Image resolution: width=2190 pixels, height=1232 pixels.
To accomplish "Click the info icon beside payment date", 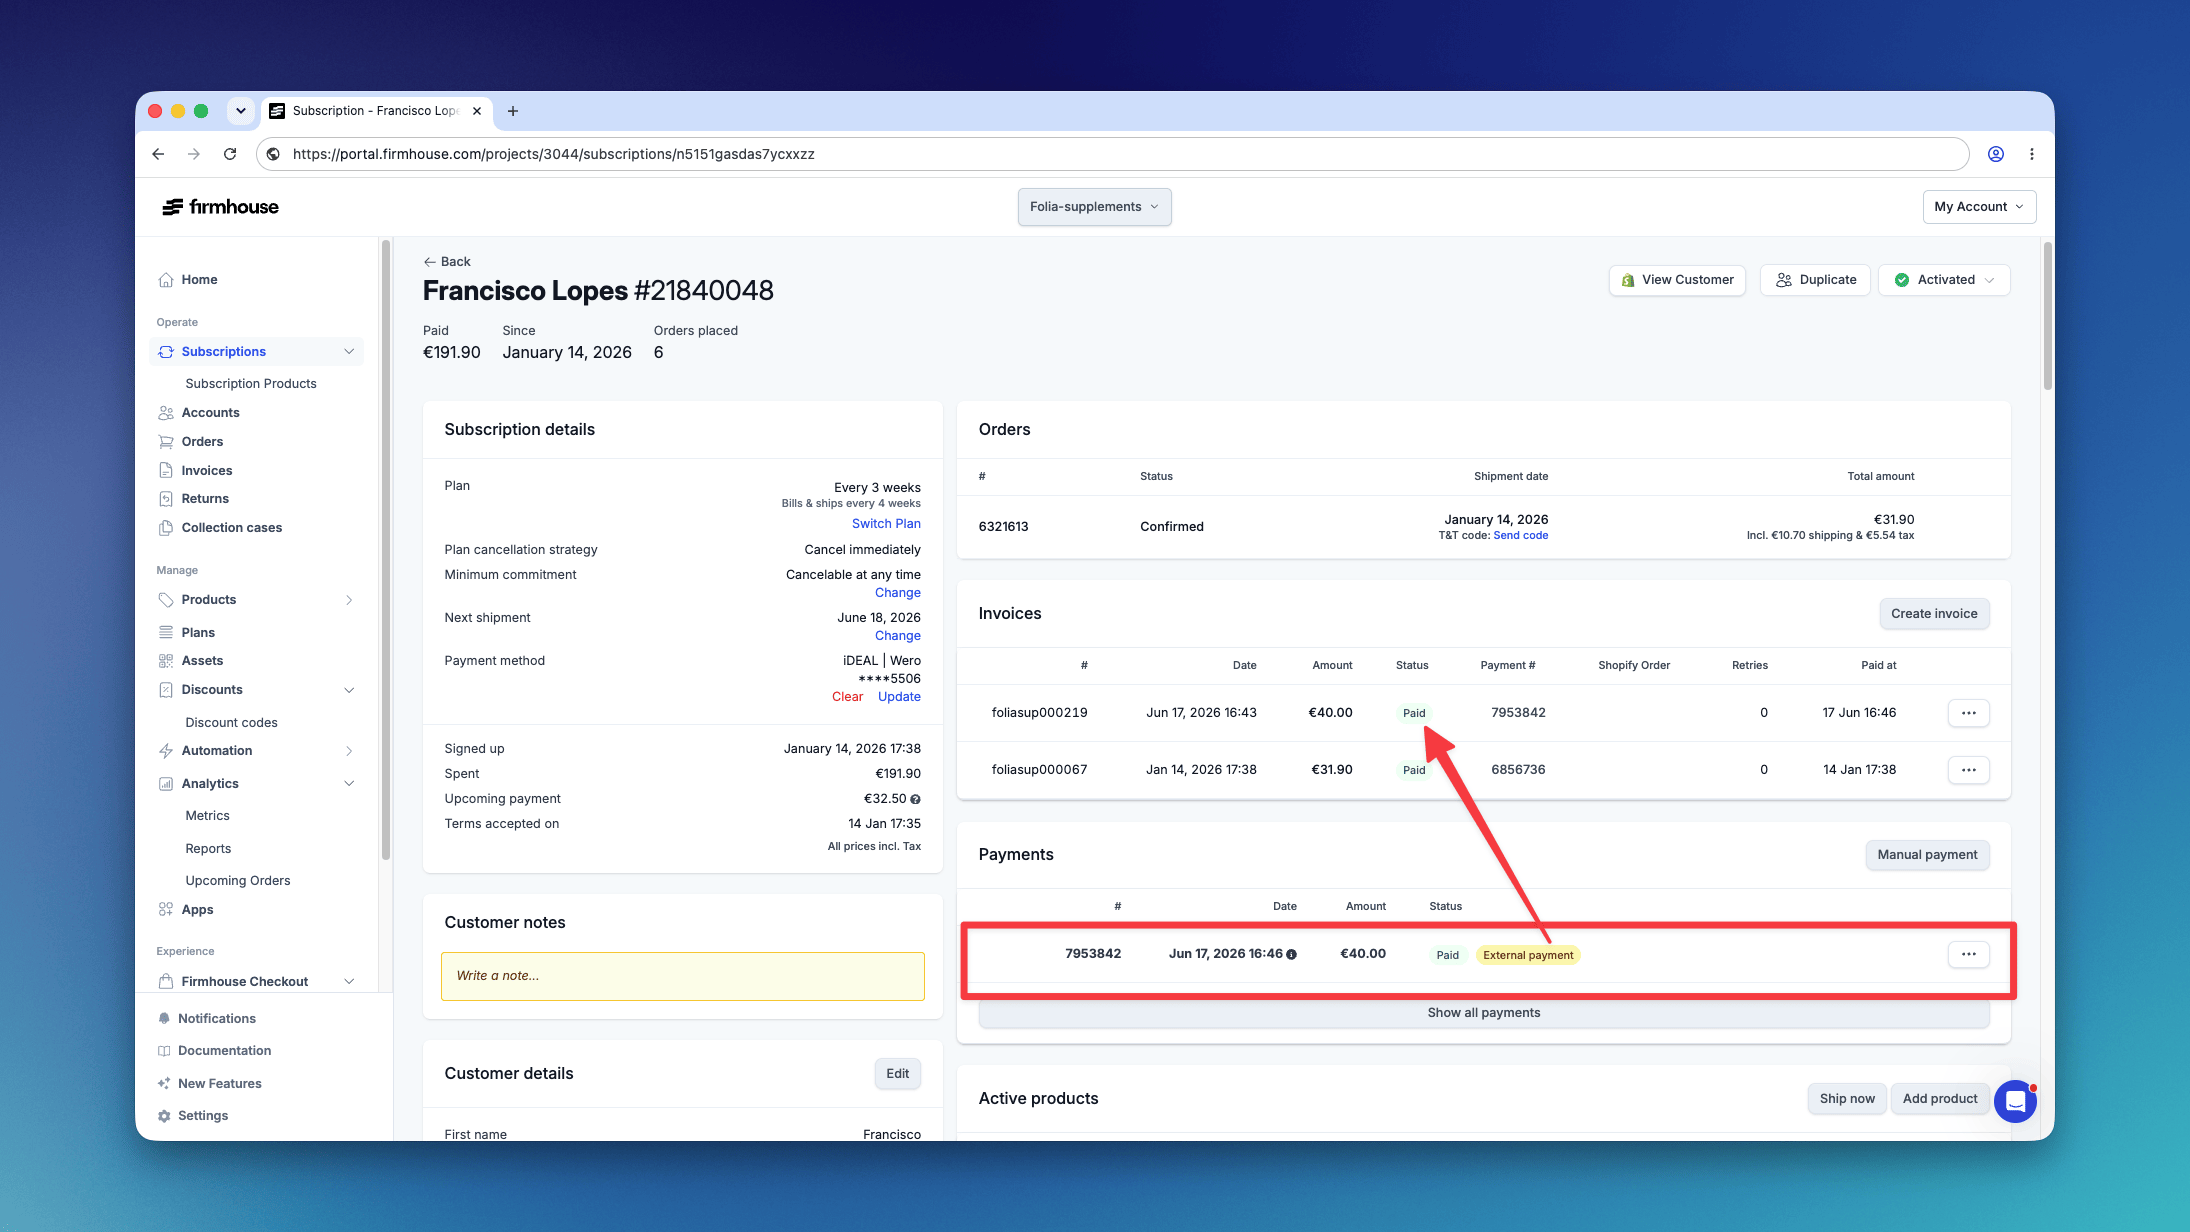I will 1291,954.
